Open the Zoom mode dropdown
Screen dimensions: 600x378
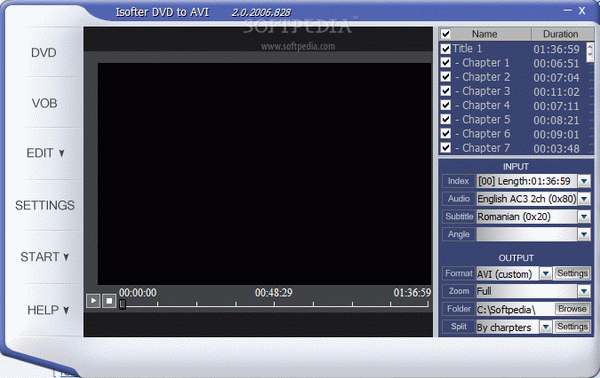(x=584, y=291)
